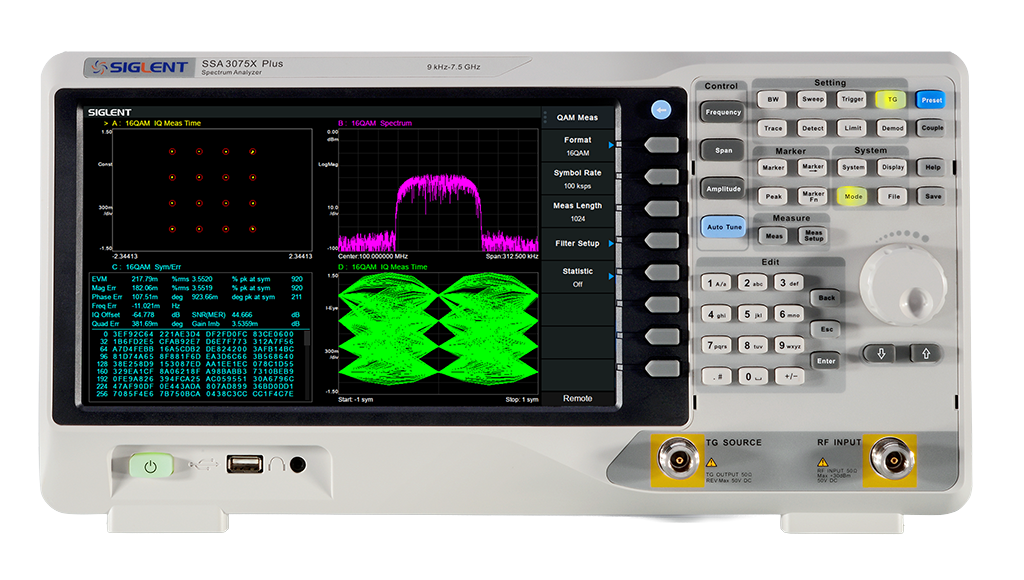The width and height of the screenshot is (1024, 580).
Task: Click the keypad Enter key
Action: [826, 361]
